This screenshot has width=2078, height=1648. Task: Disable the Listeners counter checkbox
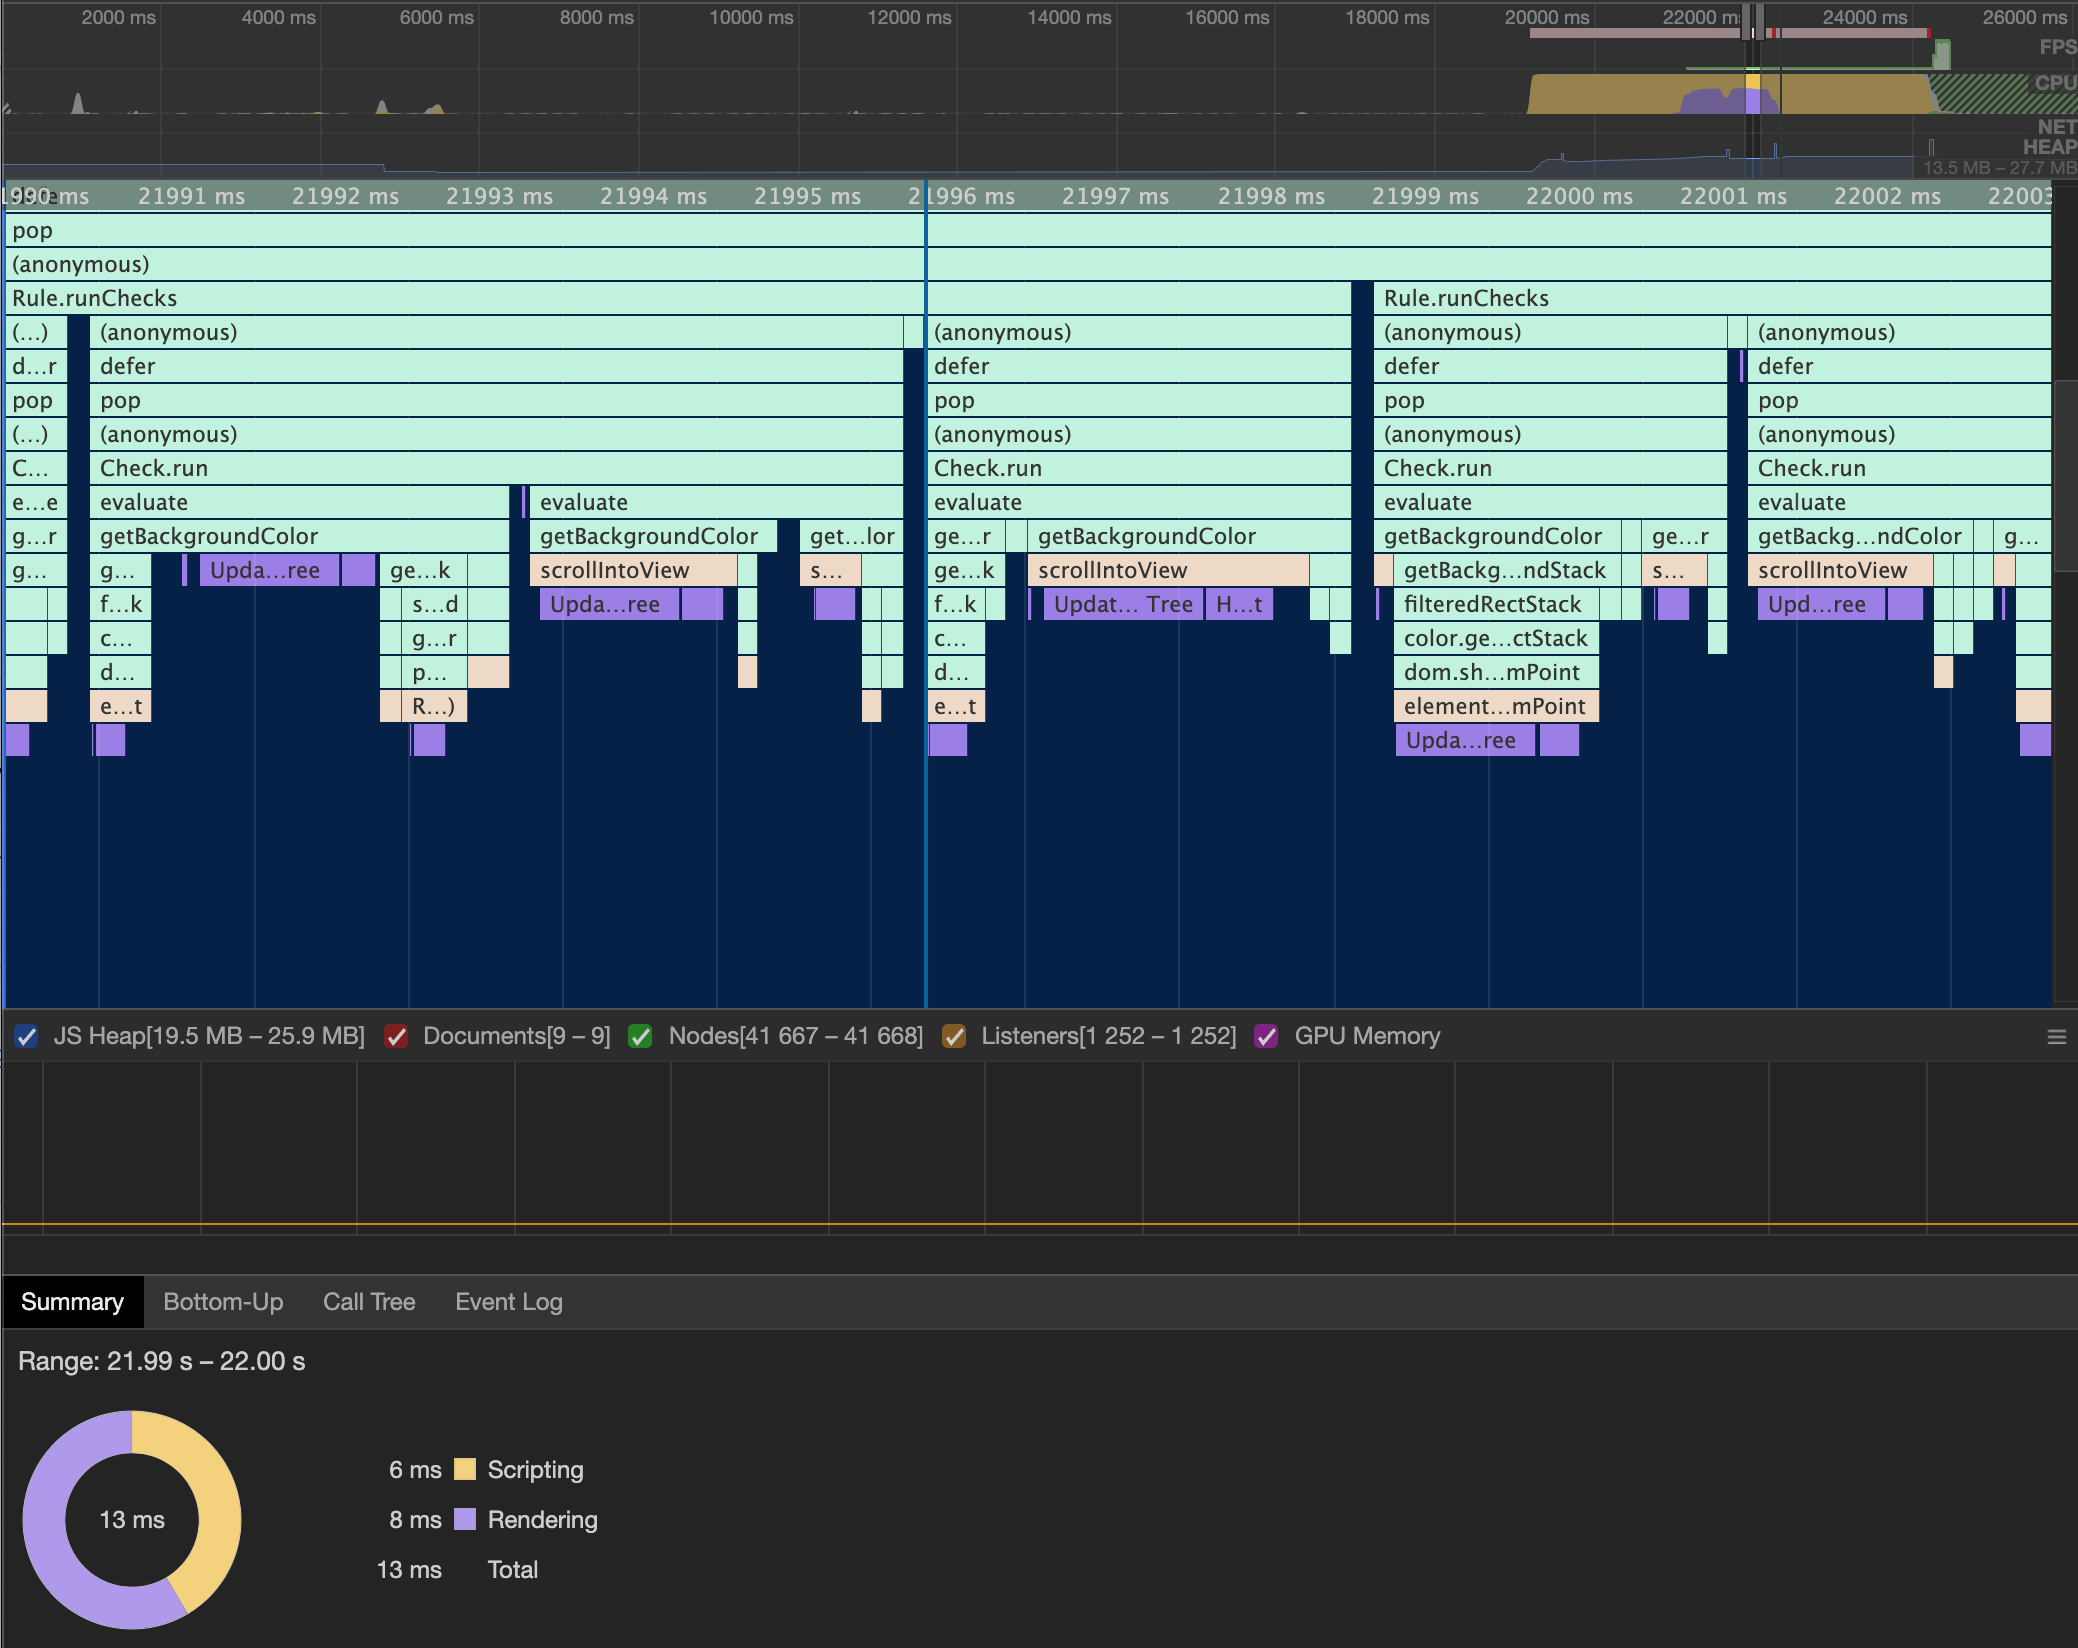click(x=954, y=1036)
